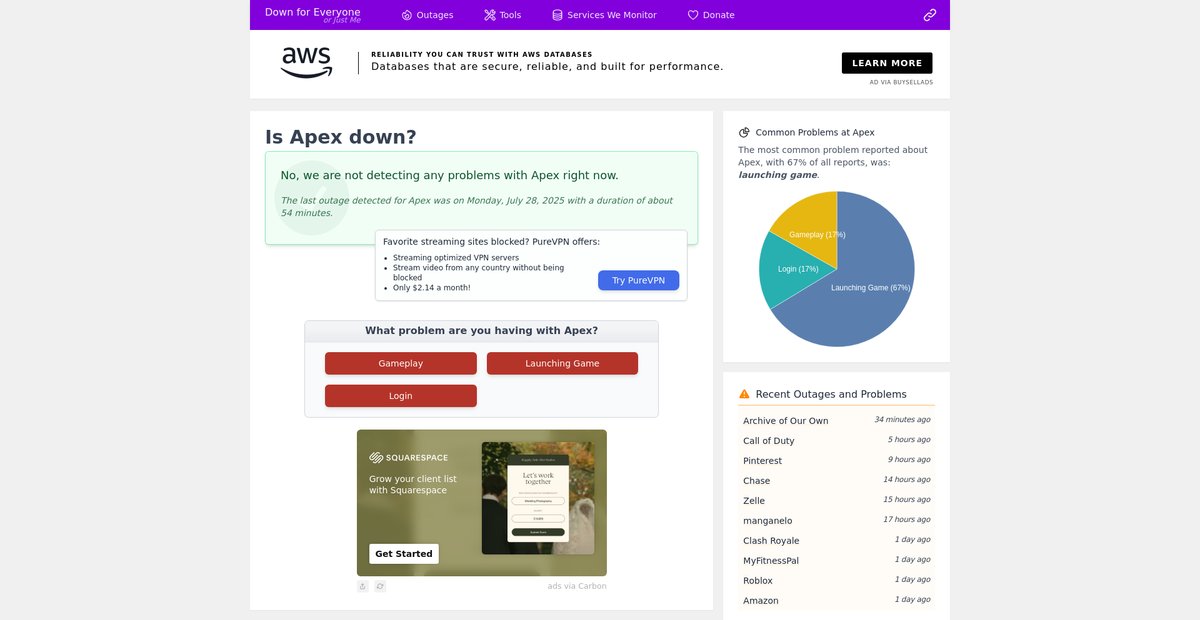Click the LEARN MORE button in AWS ad

887,63
